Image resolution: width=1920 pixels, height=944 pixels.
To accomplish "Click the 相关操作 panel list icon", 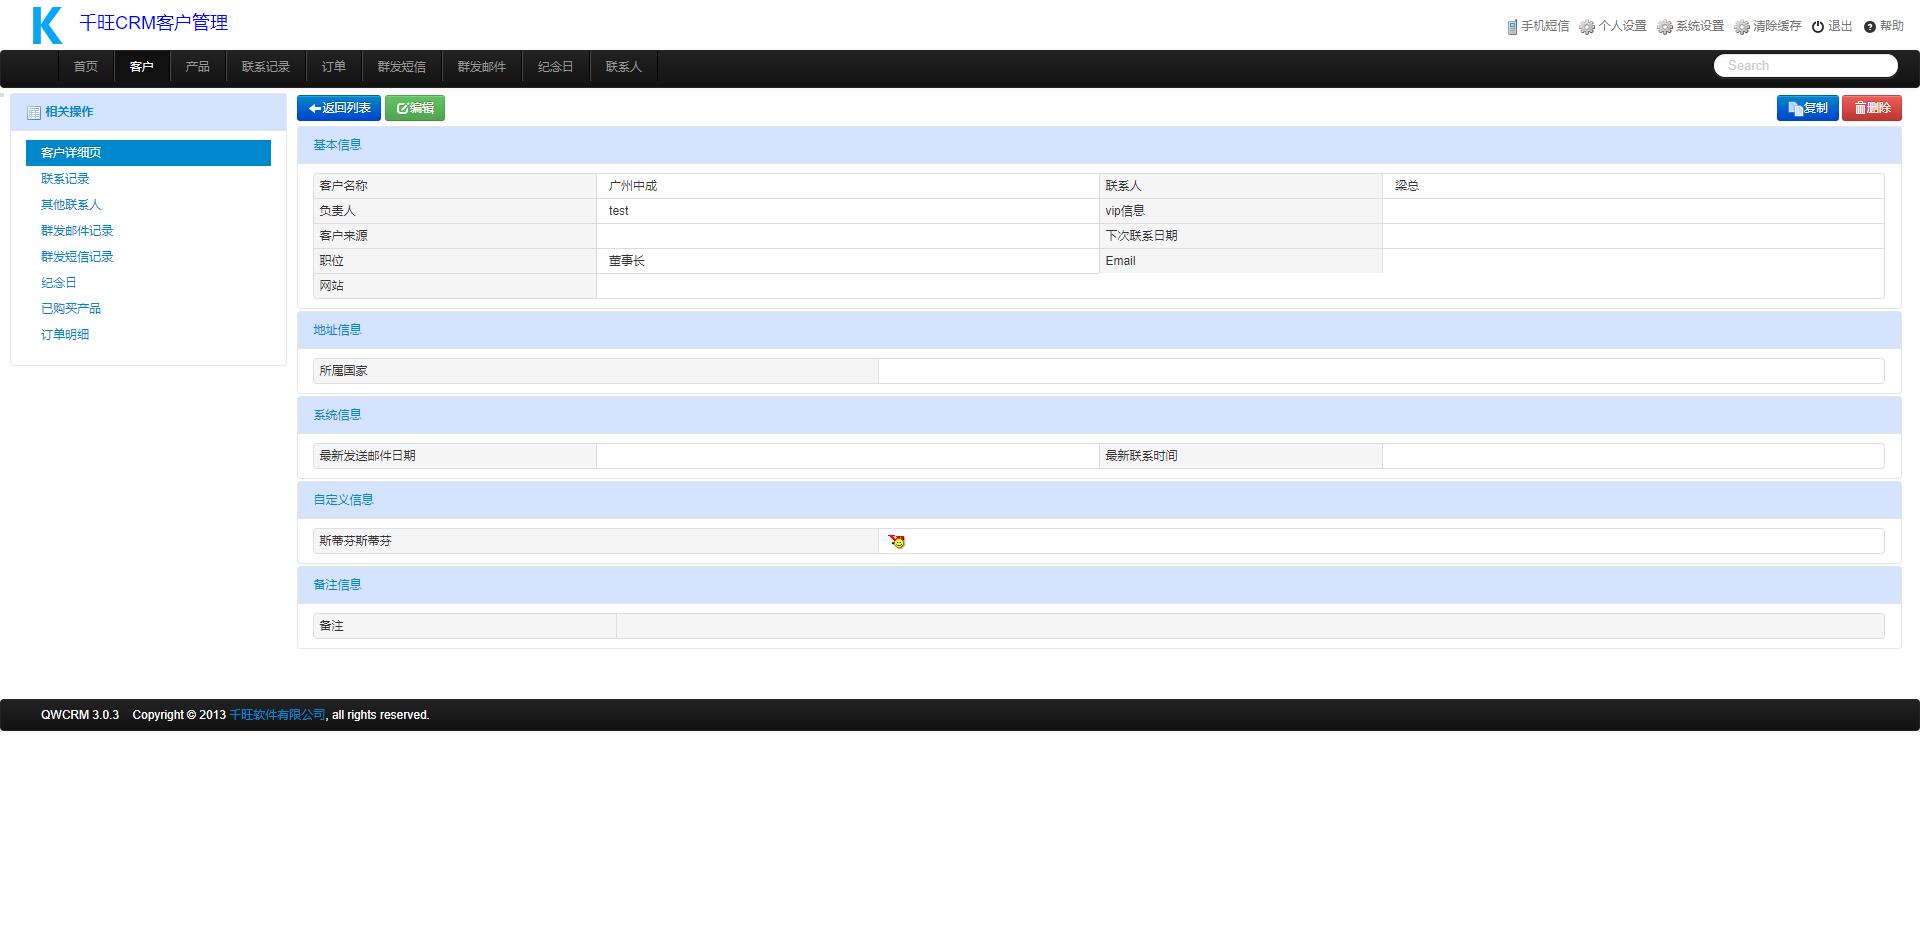I will coord(34,112).
